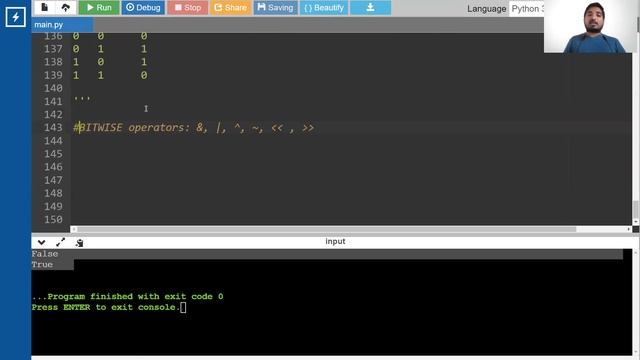Viewport: 640px width, 360px height.
Task: Expand console to fullscreen with arrows icon
Action: pyautogui.click(x=60, y=242)
